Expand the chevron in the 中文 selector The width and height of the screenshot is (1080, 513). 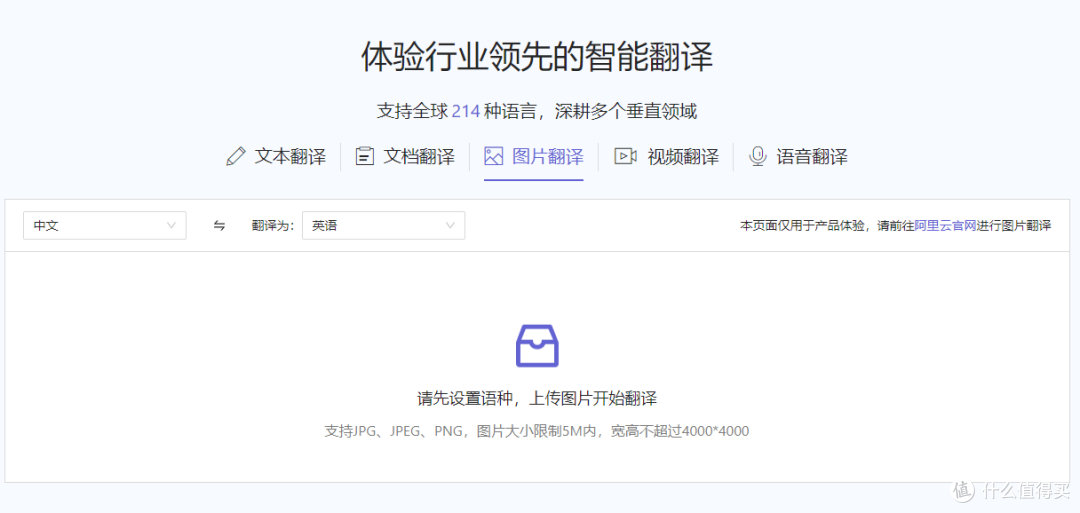(172, 225)
